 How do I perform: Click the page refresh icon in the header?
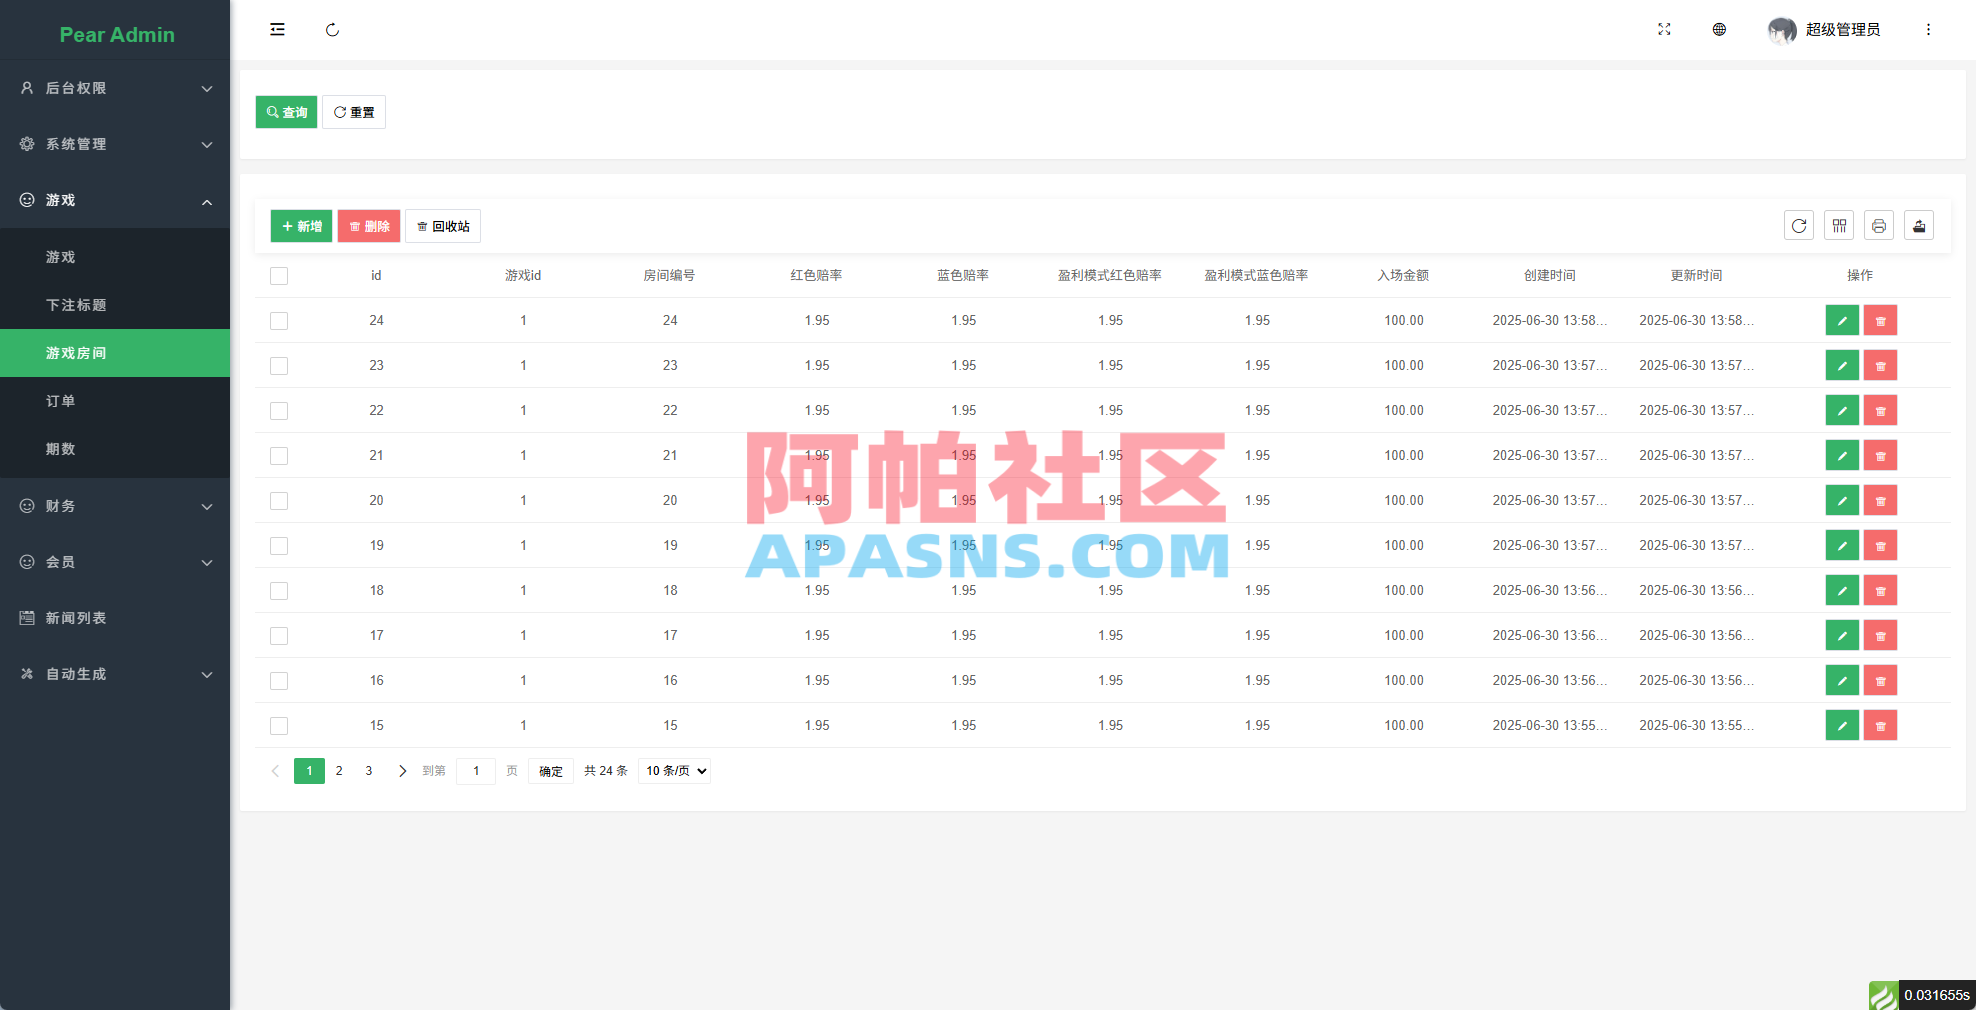[332, 30]
